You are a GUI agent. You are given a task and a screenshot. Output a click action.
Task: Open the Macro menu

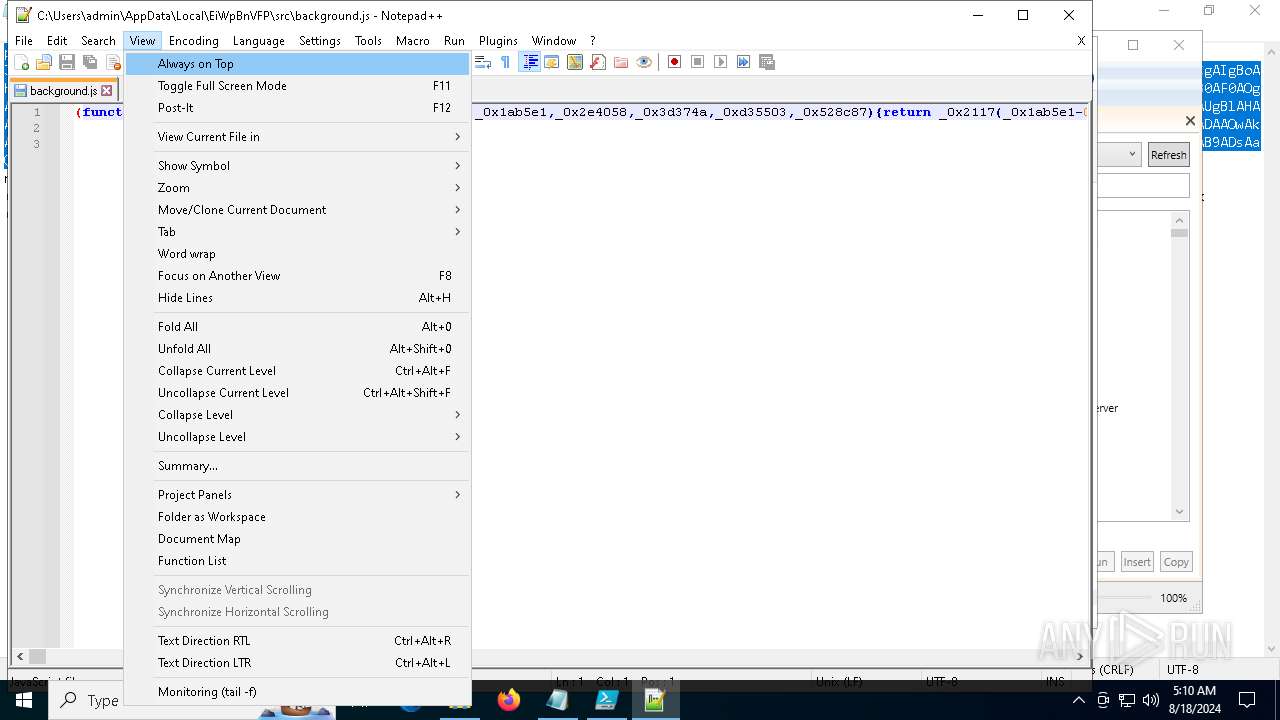pyautogui.click(x=412, y=41)
